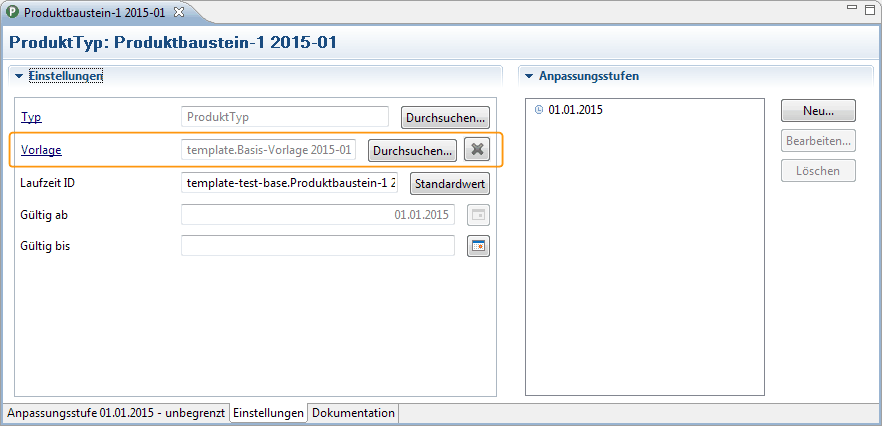Viewport: 884px width, 428px height.
Task: Click Durchsuchen button next to Typ
Action: coord(445,117)
